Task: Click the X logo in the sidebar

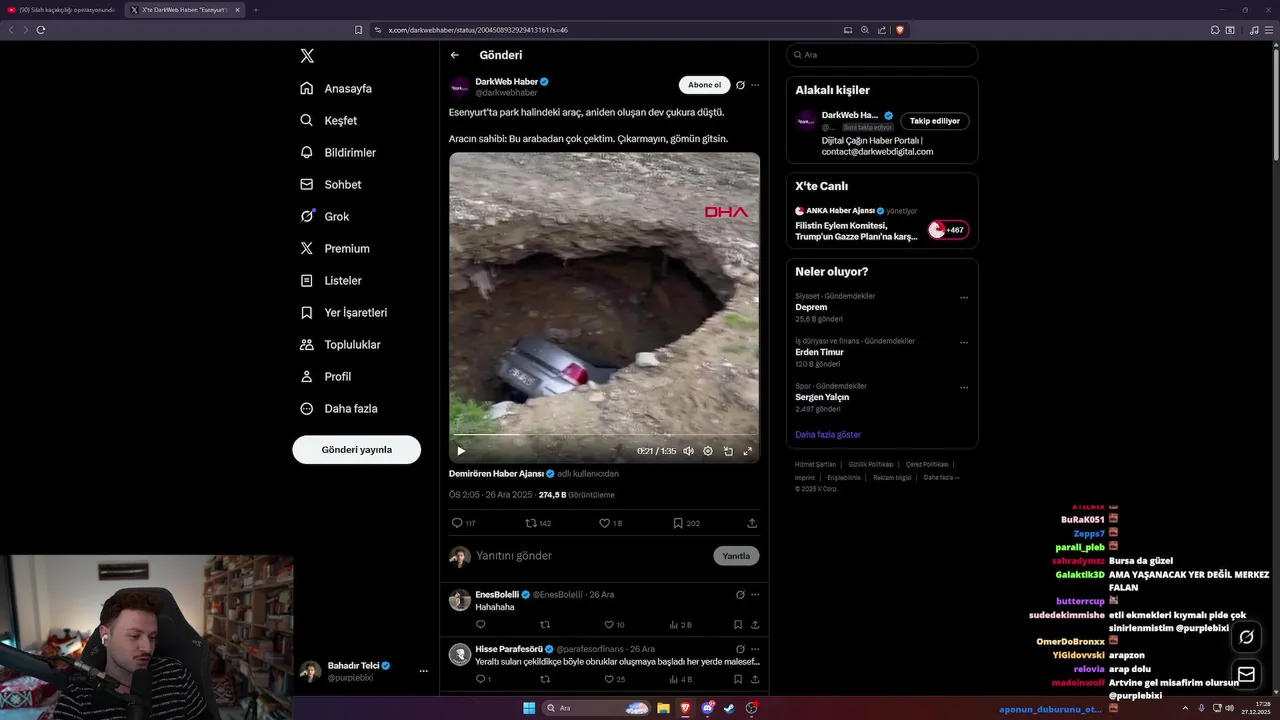Action: click(307, 56)
